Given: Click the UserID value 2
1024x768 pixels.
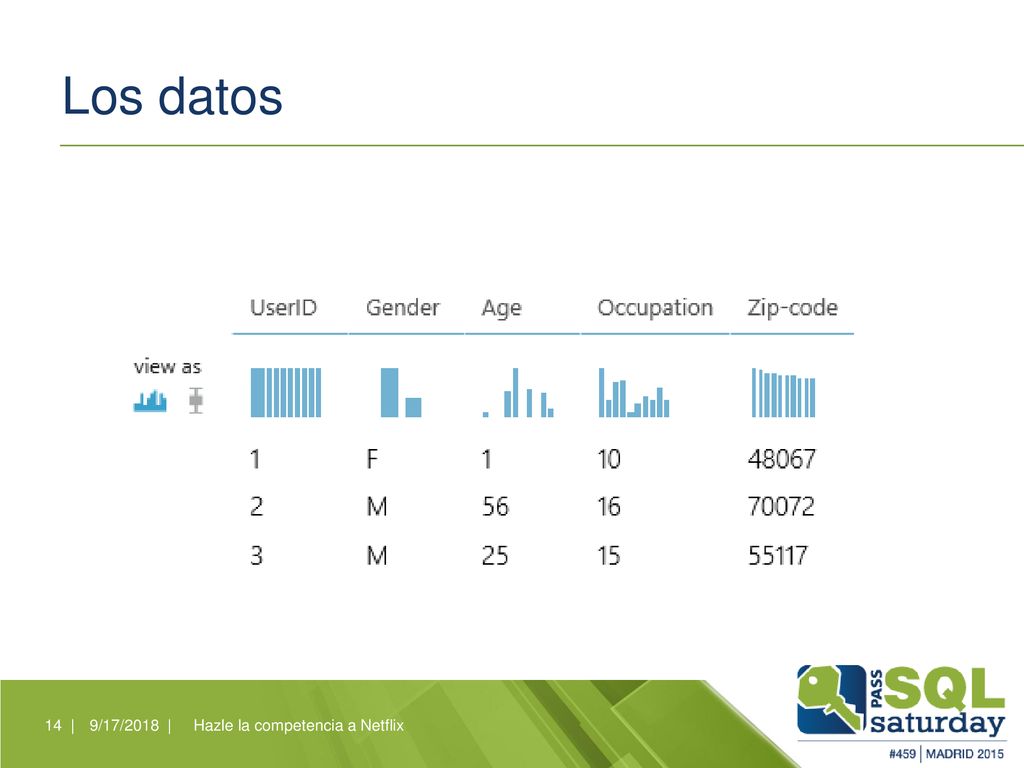Looking at the screenshot, I should pyautogui.click(x=257, y=507).
